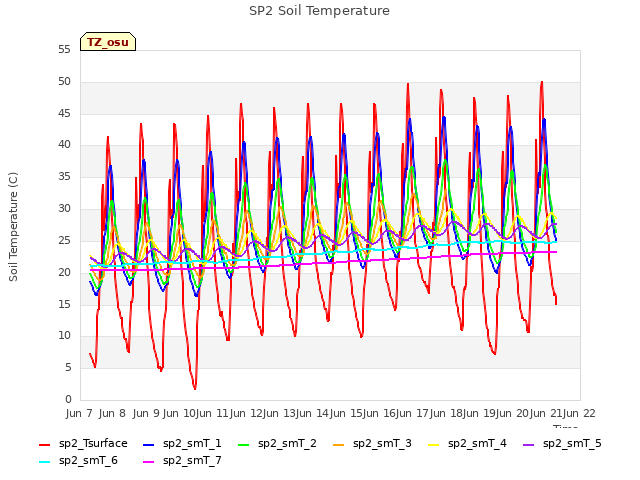Click the 0 y-axis tick label
Image resolution: width=640 pixels, height=480 pixels.
tap(68, 399)
